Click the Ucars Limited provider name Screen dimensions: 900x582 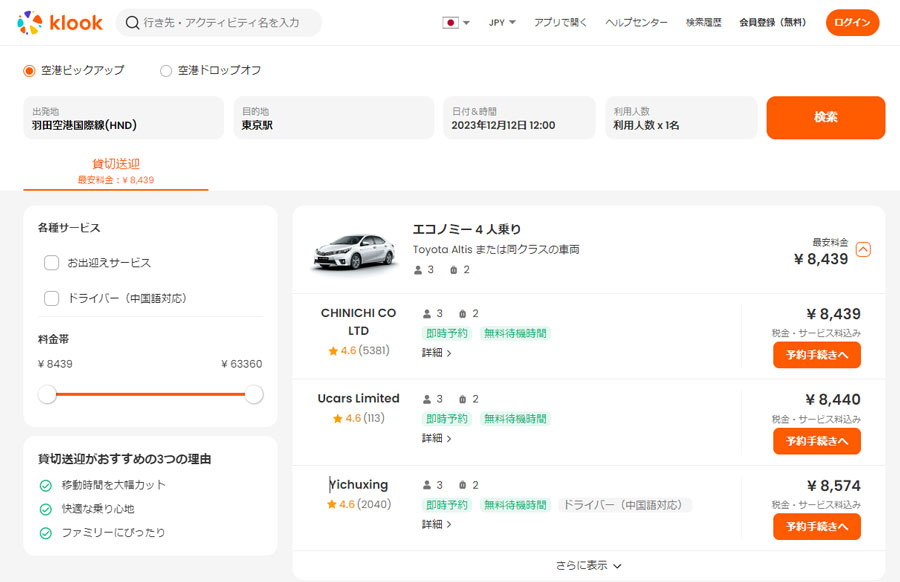pos(358,398)
